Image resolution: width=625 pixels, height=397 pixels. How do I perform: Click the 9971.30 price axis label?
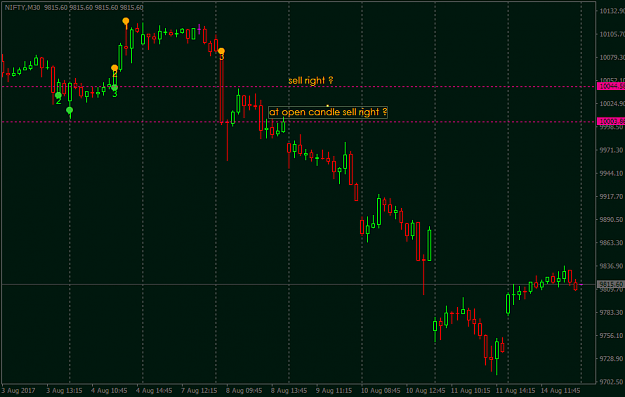pos(612,150)
